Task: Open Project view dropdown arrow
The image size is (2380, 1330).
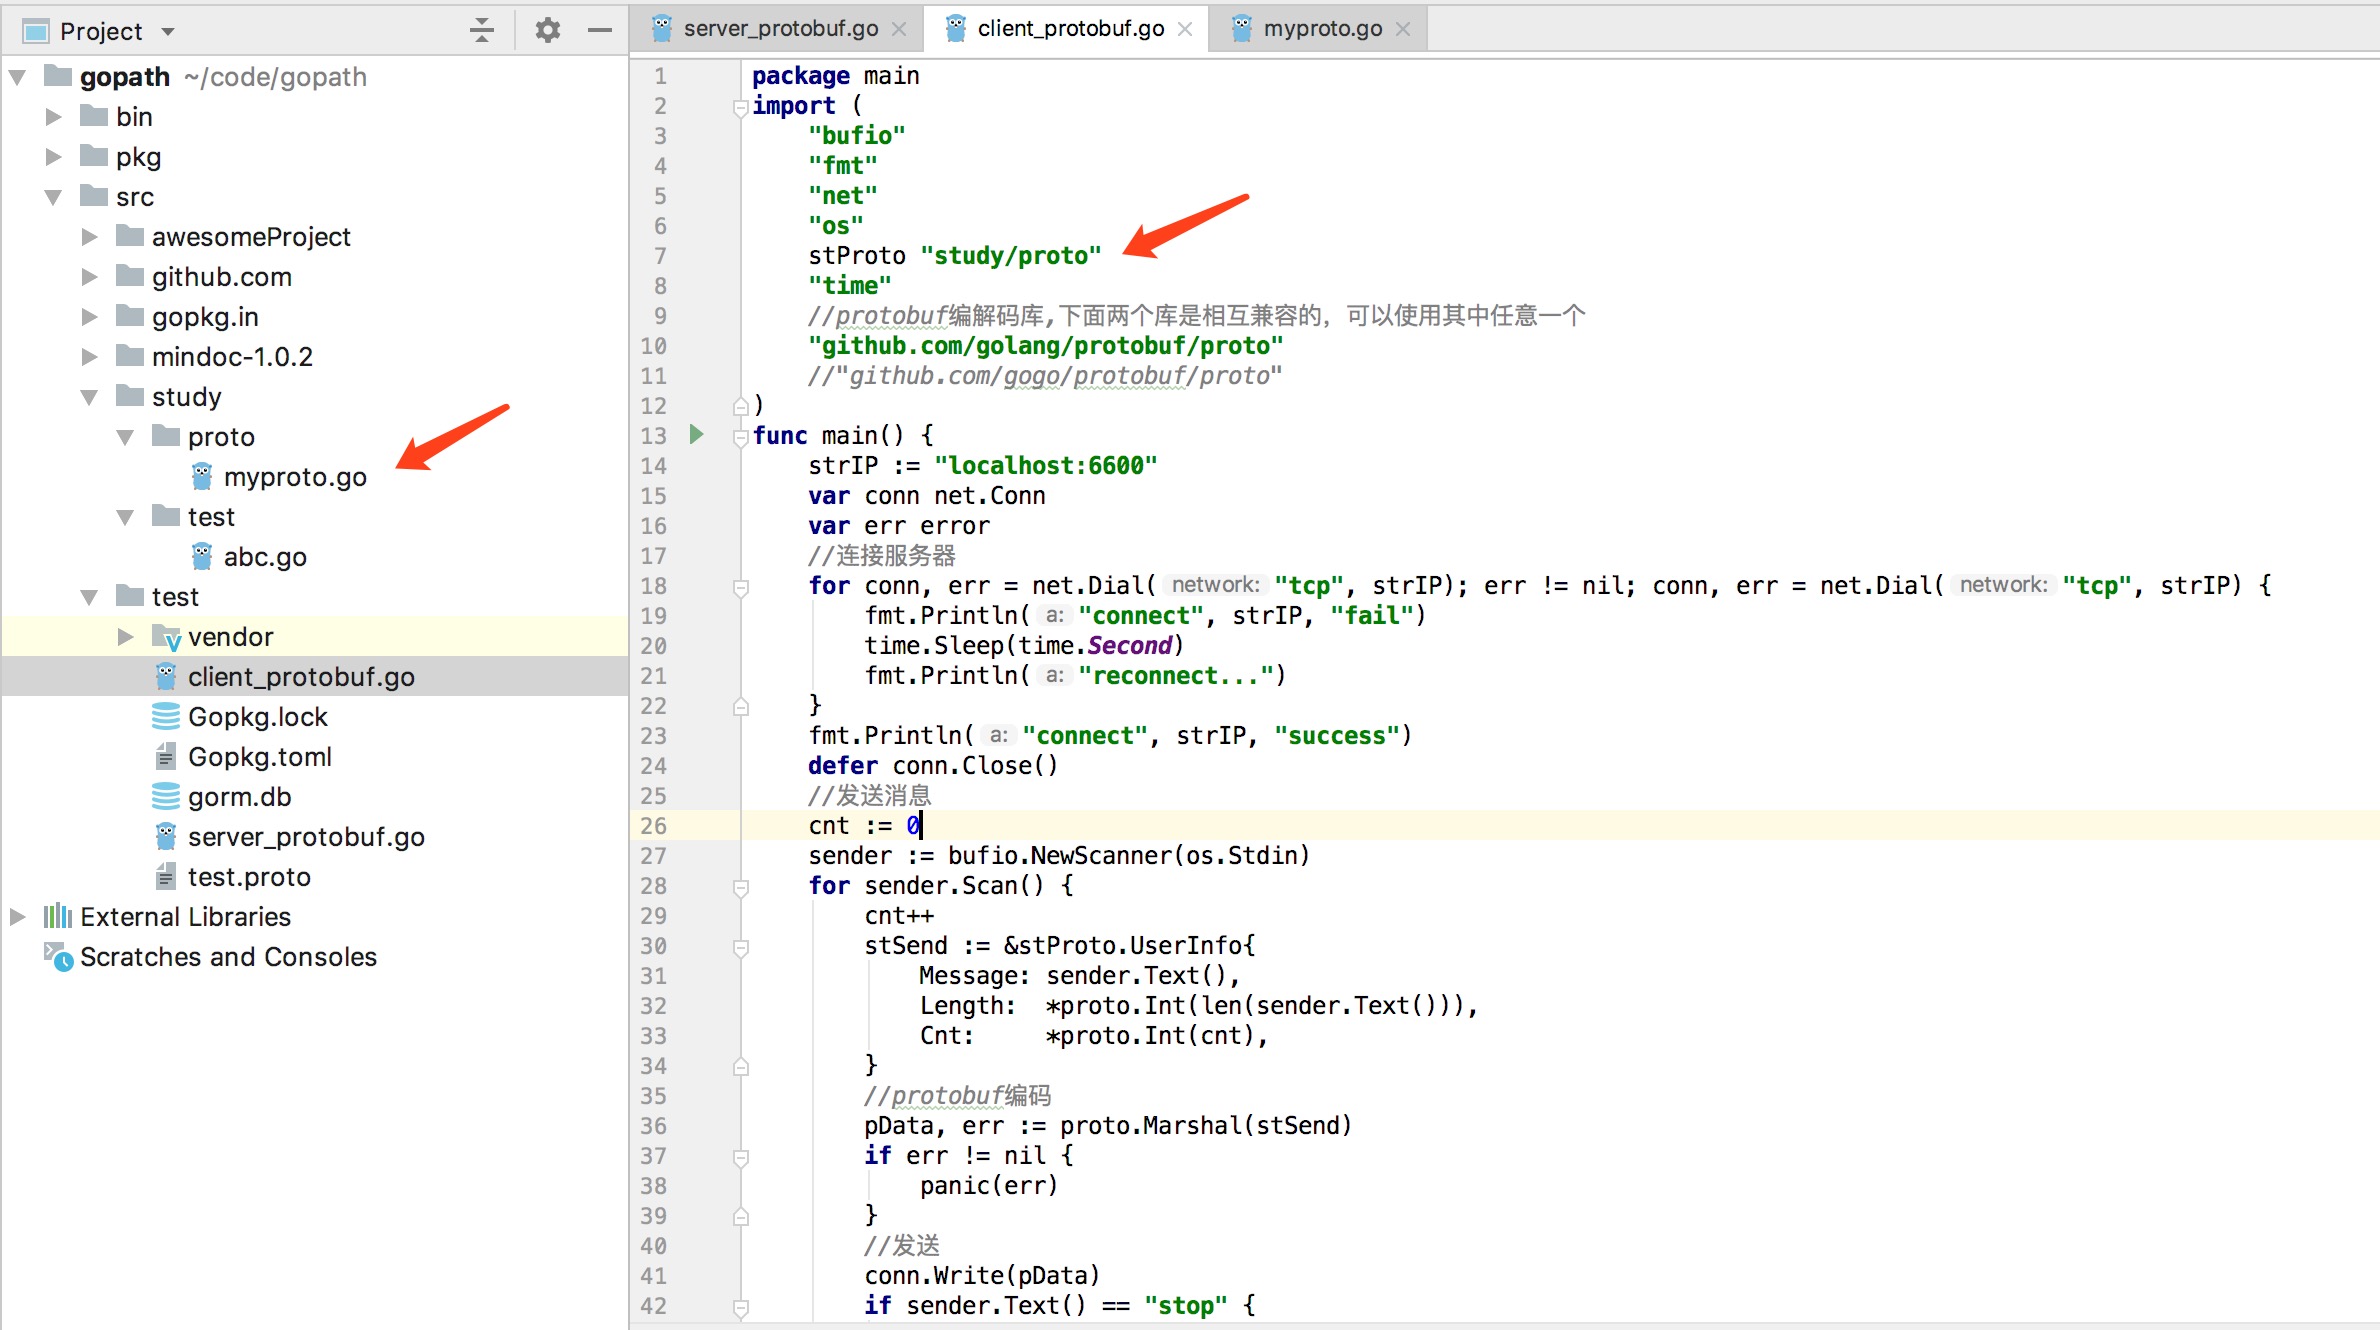Action: coord(168,32)
